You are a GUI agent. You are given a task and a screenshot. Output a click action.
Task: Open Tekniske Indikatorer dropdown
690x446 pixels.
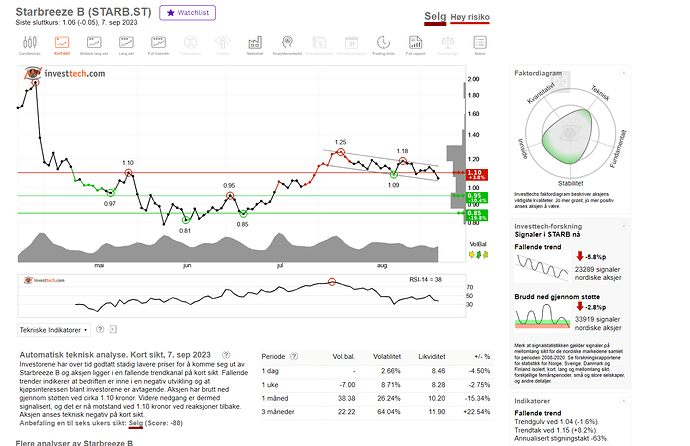click(54, 330)
